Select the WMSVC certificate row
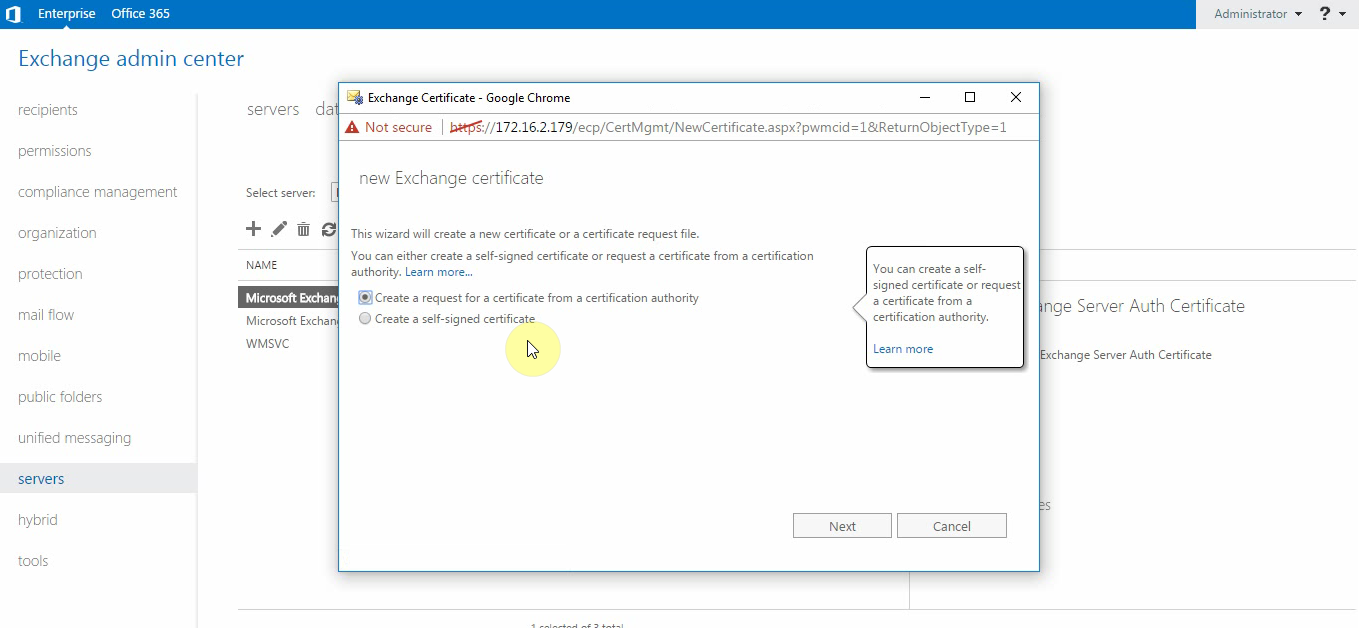This screenshot has width=1359, height=628. 268,344
